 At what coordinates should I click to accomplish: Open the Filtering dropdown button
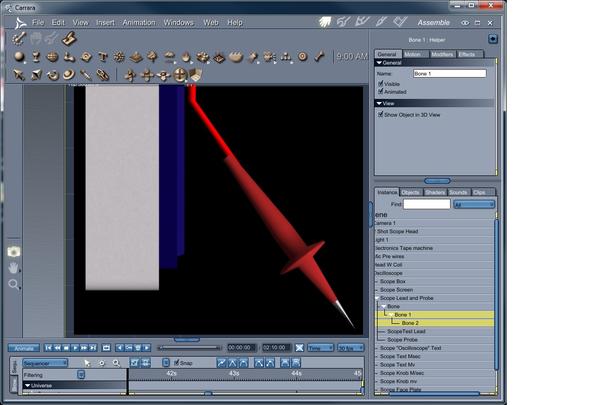coord(81,374)
